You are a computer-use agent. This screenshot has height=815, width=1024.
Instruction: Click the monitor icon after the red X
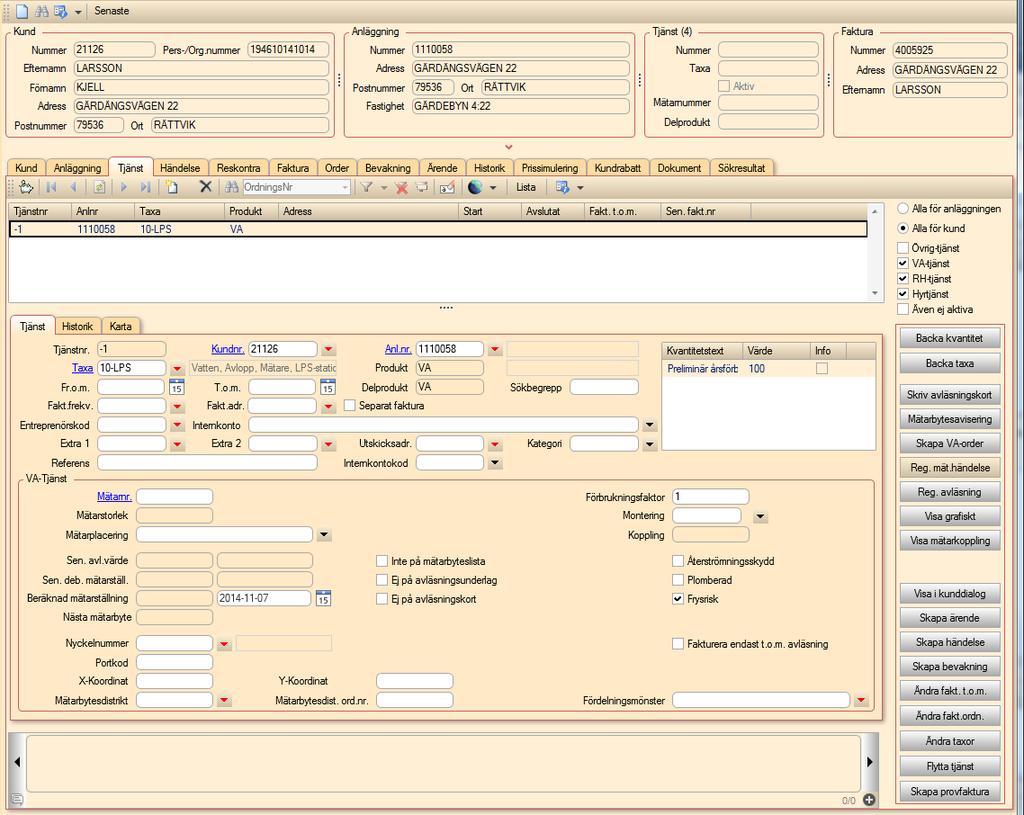pyautogui.click(x=423, y=187)
